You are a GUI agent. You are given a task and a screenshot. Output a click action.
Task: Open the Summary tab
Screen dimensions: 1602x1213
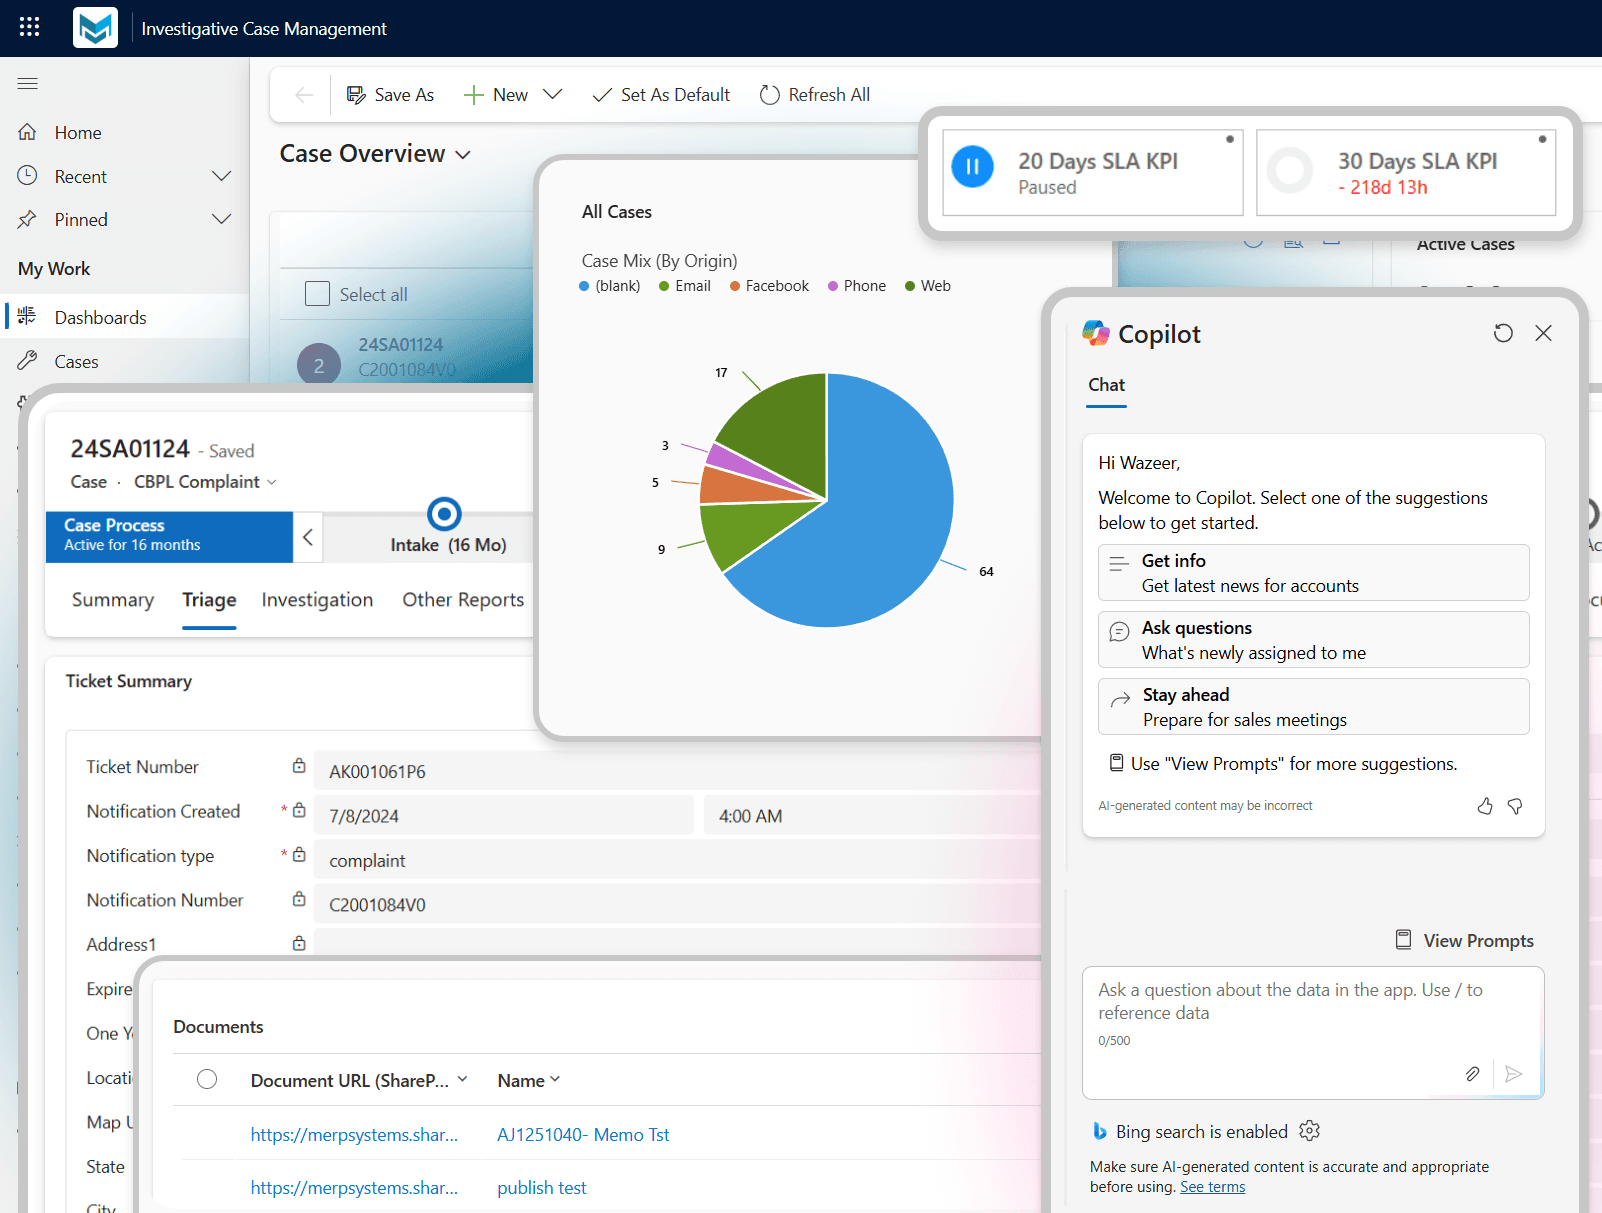coord(113,600)
